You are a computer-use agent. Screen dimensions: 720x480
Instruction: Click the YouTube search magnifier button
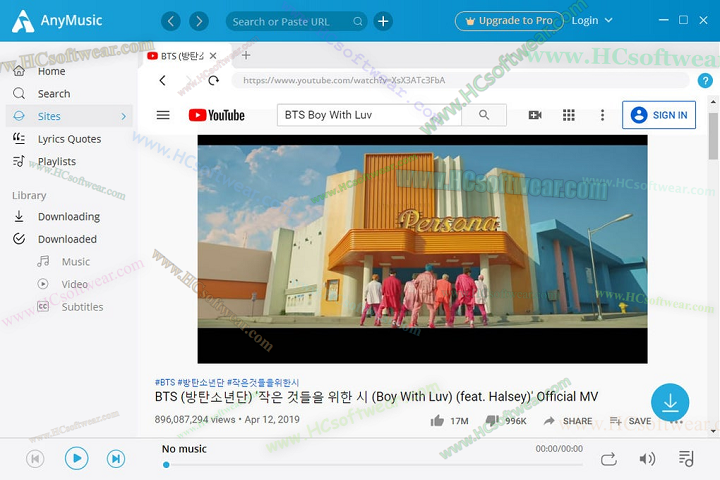484,115
